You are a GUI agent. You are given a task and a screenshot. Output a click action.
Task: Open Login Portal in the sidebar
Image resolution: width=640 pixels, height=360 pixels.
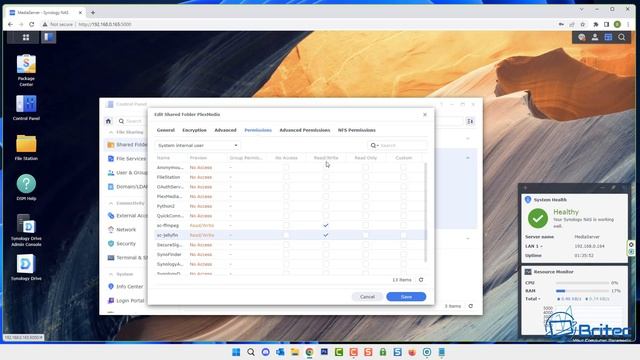point(126,300)
